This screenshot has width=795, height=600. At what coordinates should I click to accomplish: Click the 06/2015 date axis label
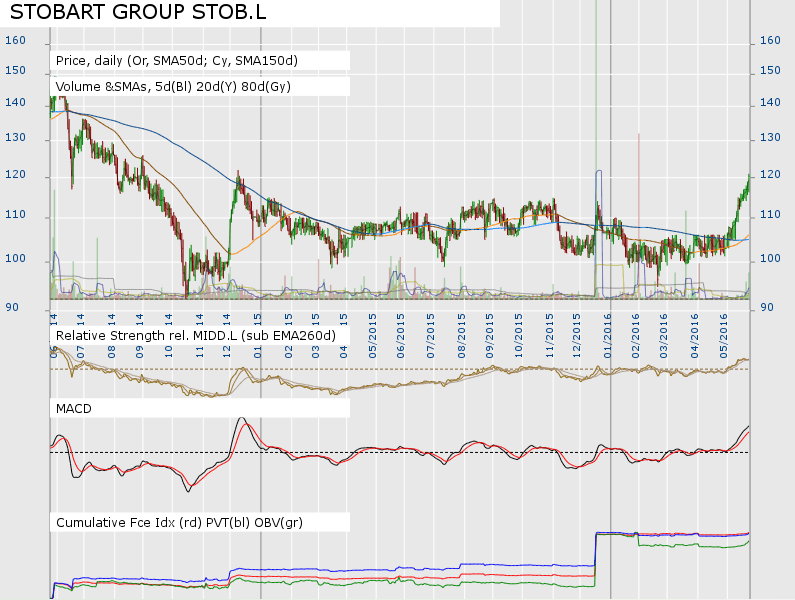(401, 336)
